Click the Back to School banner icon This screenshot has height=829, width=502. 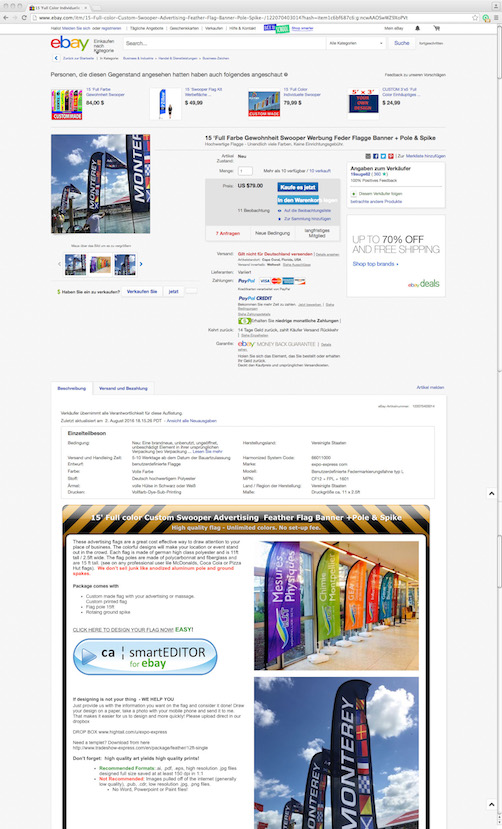tap(276, 28)
